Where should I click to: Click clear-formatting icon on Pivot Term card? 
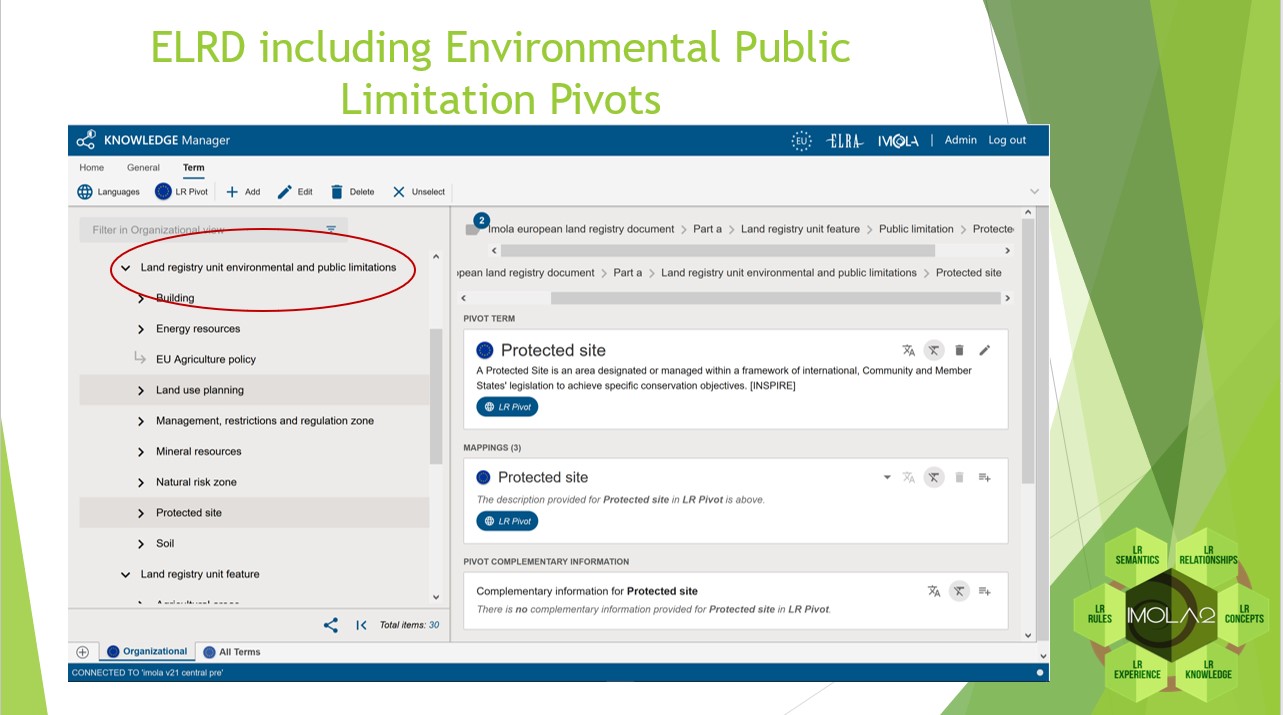[x=934, y=350]
